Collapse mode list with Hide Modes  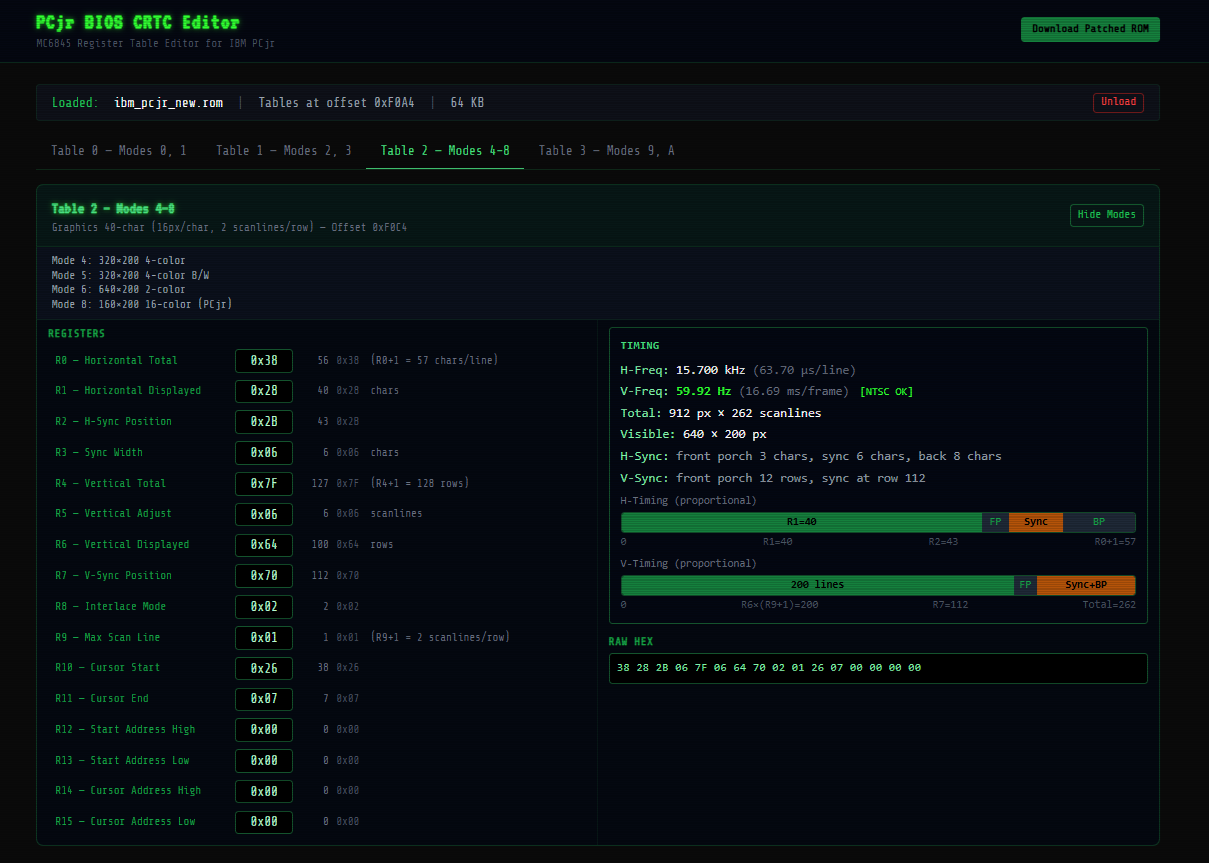click(1106, 215)
